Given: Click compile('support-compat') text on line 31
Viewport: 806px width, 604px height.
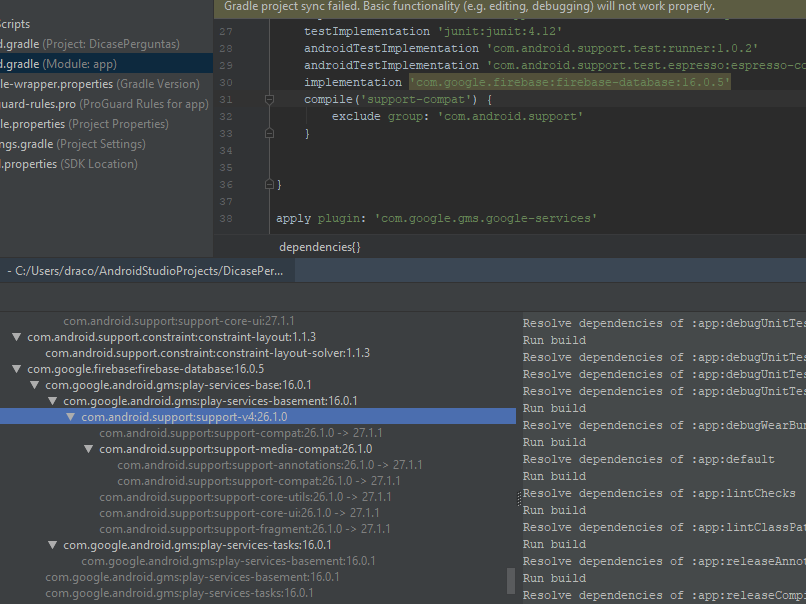Looking at the screenshot, I should pyautogui.click(x=391, y=99).
